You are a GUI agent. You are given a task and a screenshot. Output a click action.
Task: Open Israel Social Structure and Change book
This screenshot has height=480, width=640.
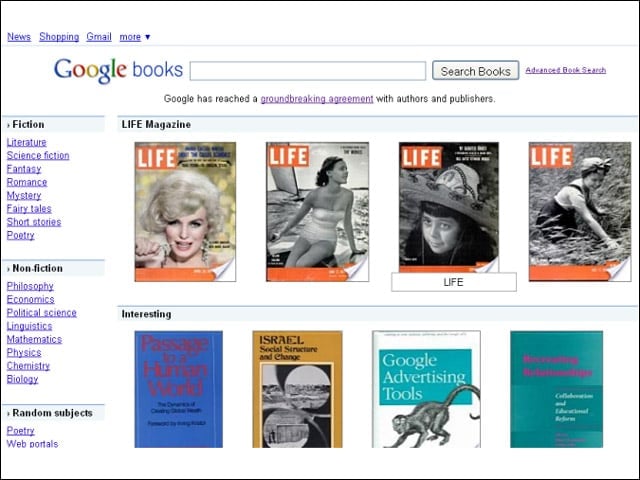coord(298,389)
